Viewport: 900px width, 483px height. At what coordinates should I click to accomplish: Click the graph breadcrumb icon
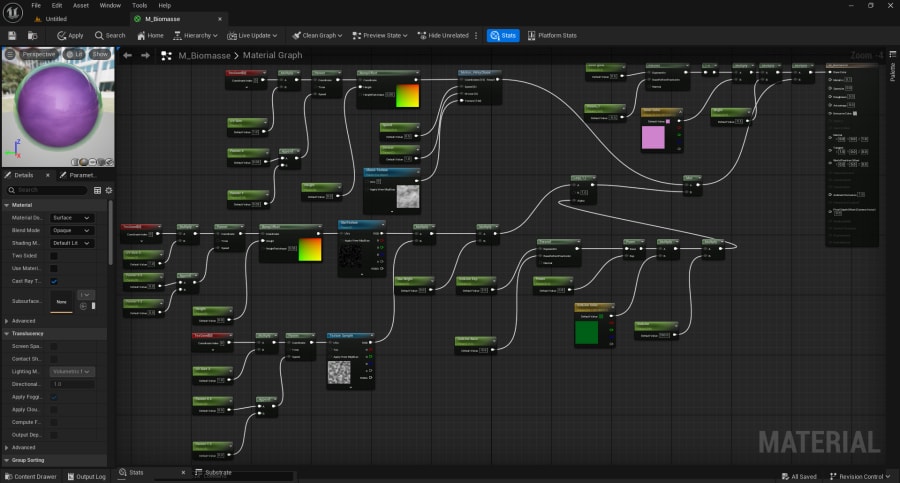click(x=166, y=56)
